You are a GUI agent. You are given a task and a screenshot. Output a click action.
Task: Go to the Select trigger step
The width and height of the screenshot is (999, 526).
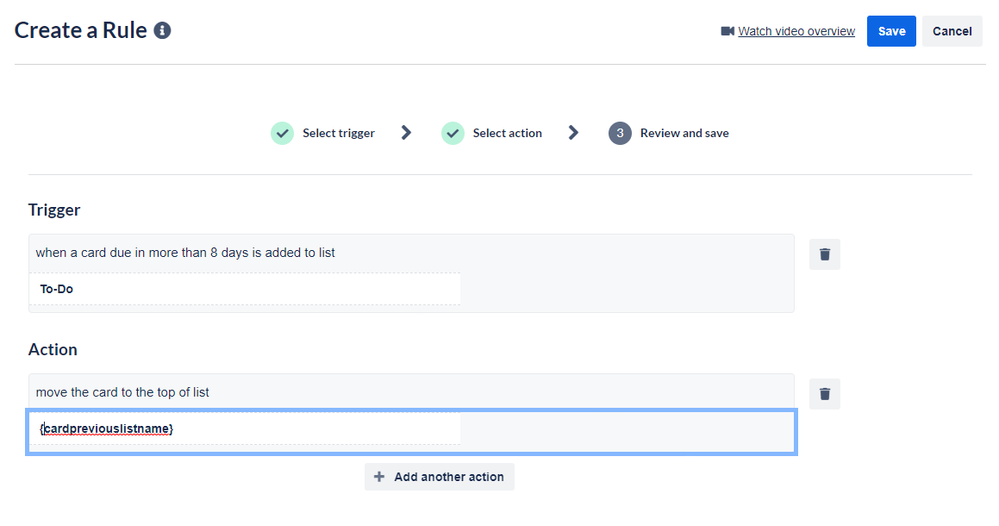coord(338,133)
